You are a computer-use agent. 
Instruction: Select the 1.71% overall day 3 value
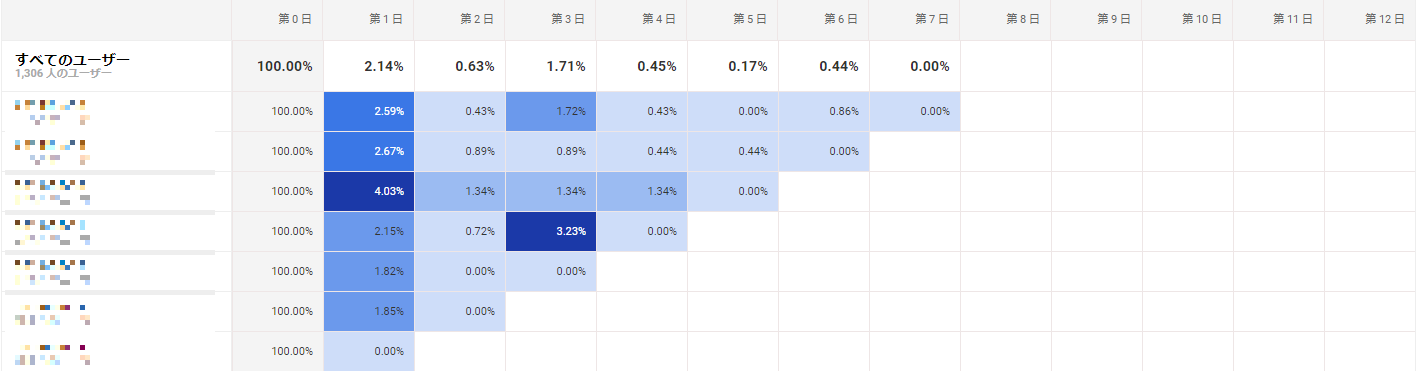pyautogui.click(x=566, y=66)
